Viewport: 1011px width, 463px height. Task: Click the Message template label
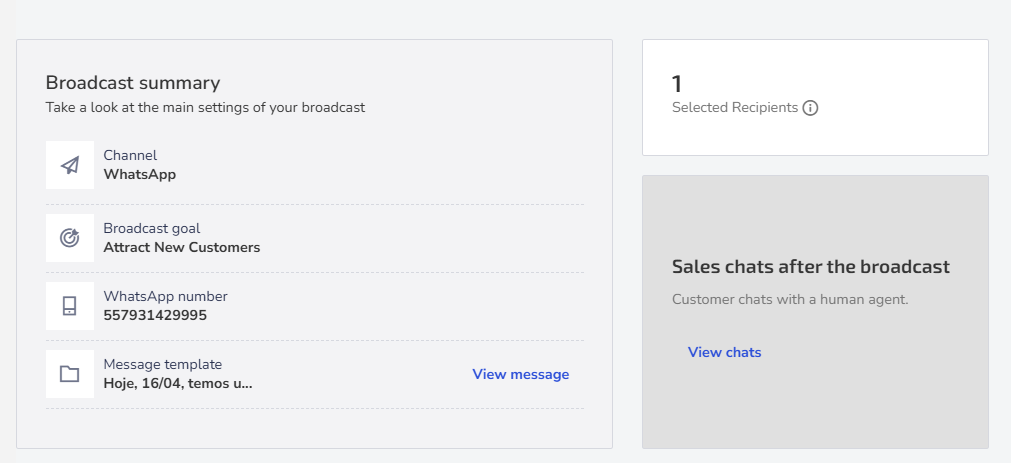click(x=162, y=364)
